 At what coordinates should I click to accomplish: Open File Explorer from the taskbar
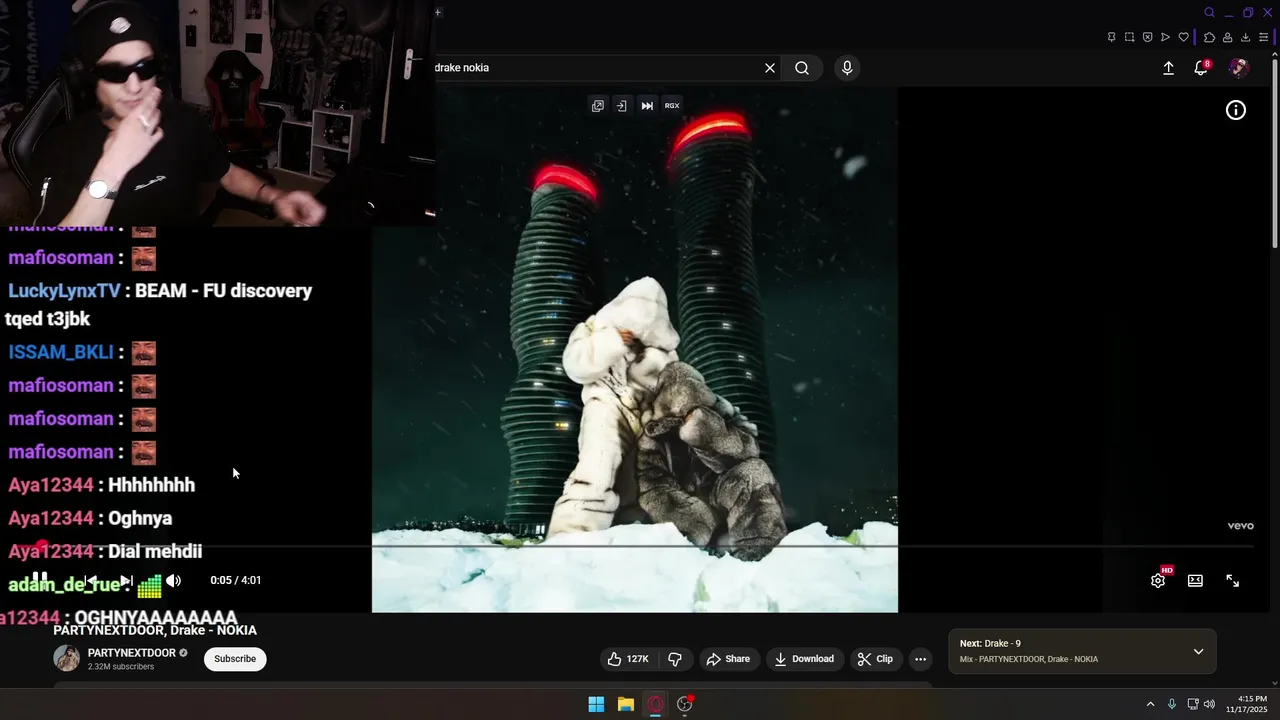point(626,704)
